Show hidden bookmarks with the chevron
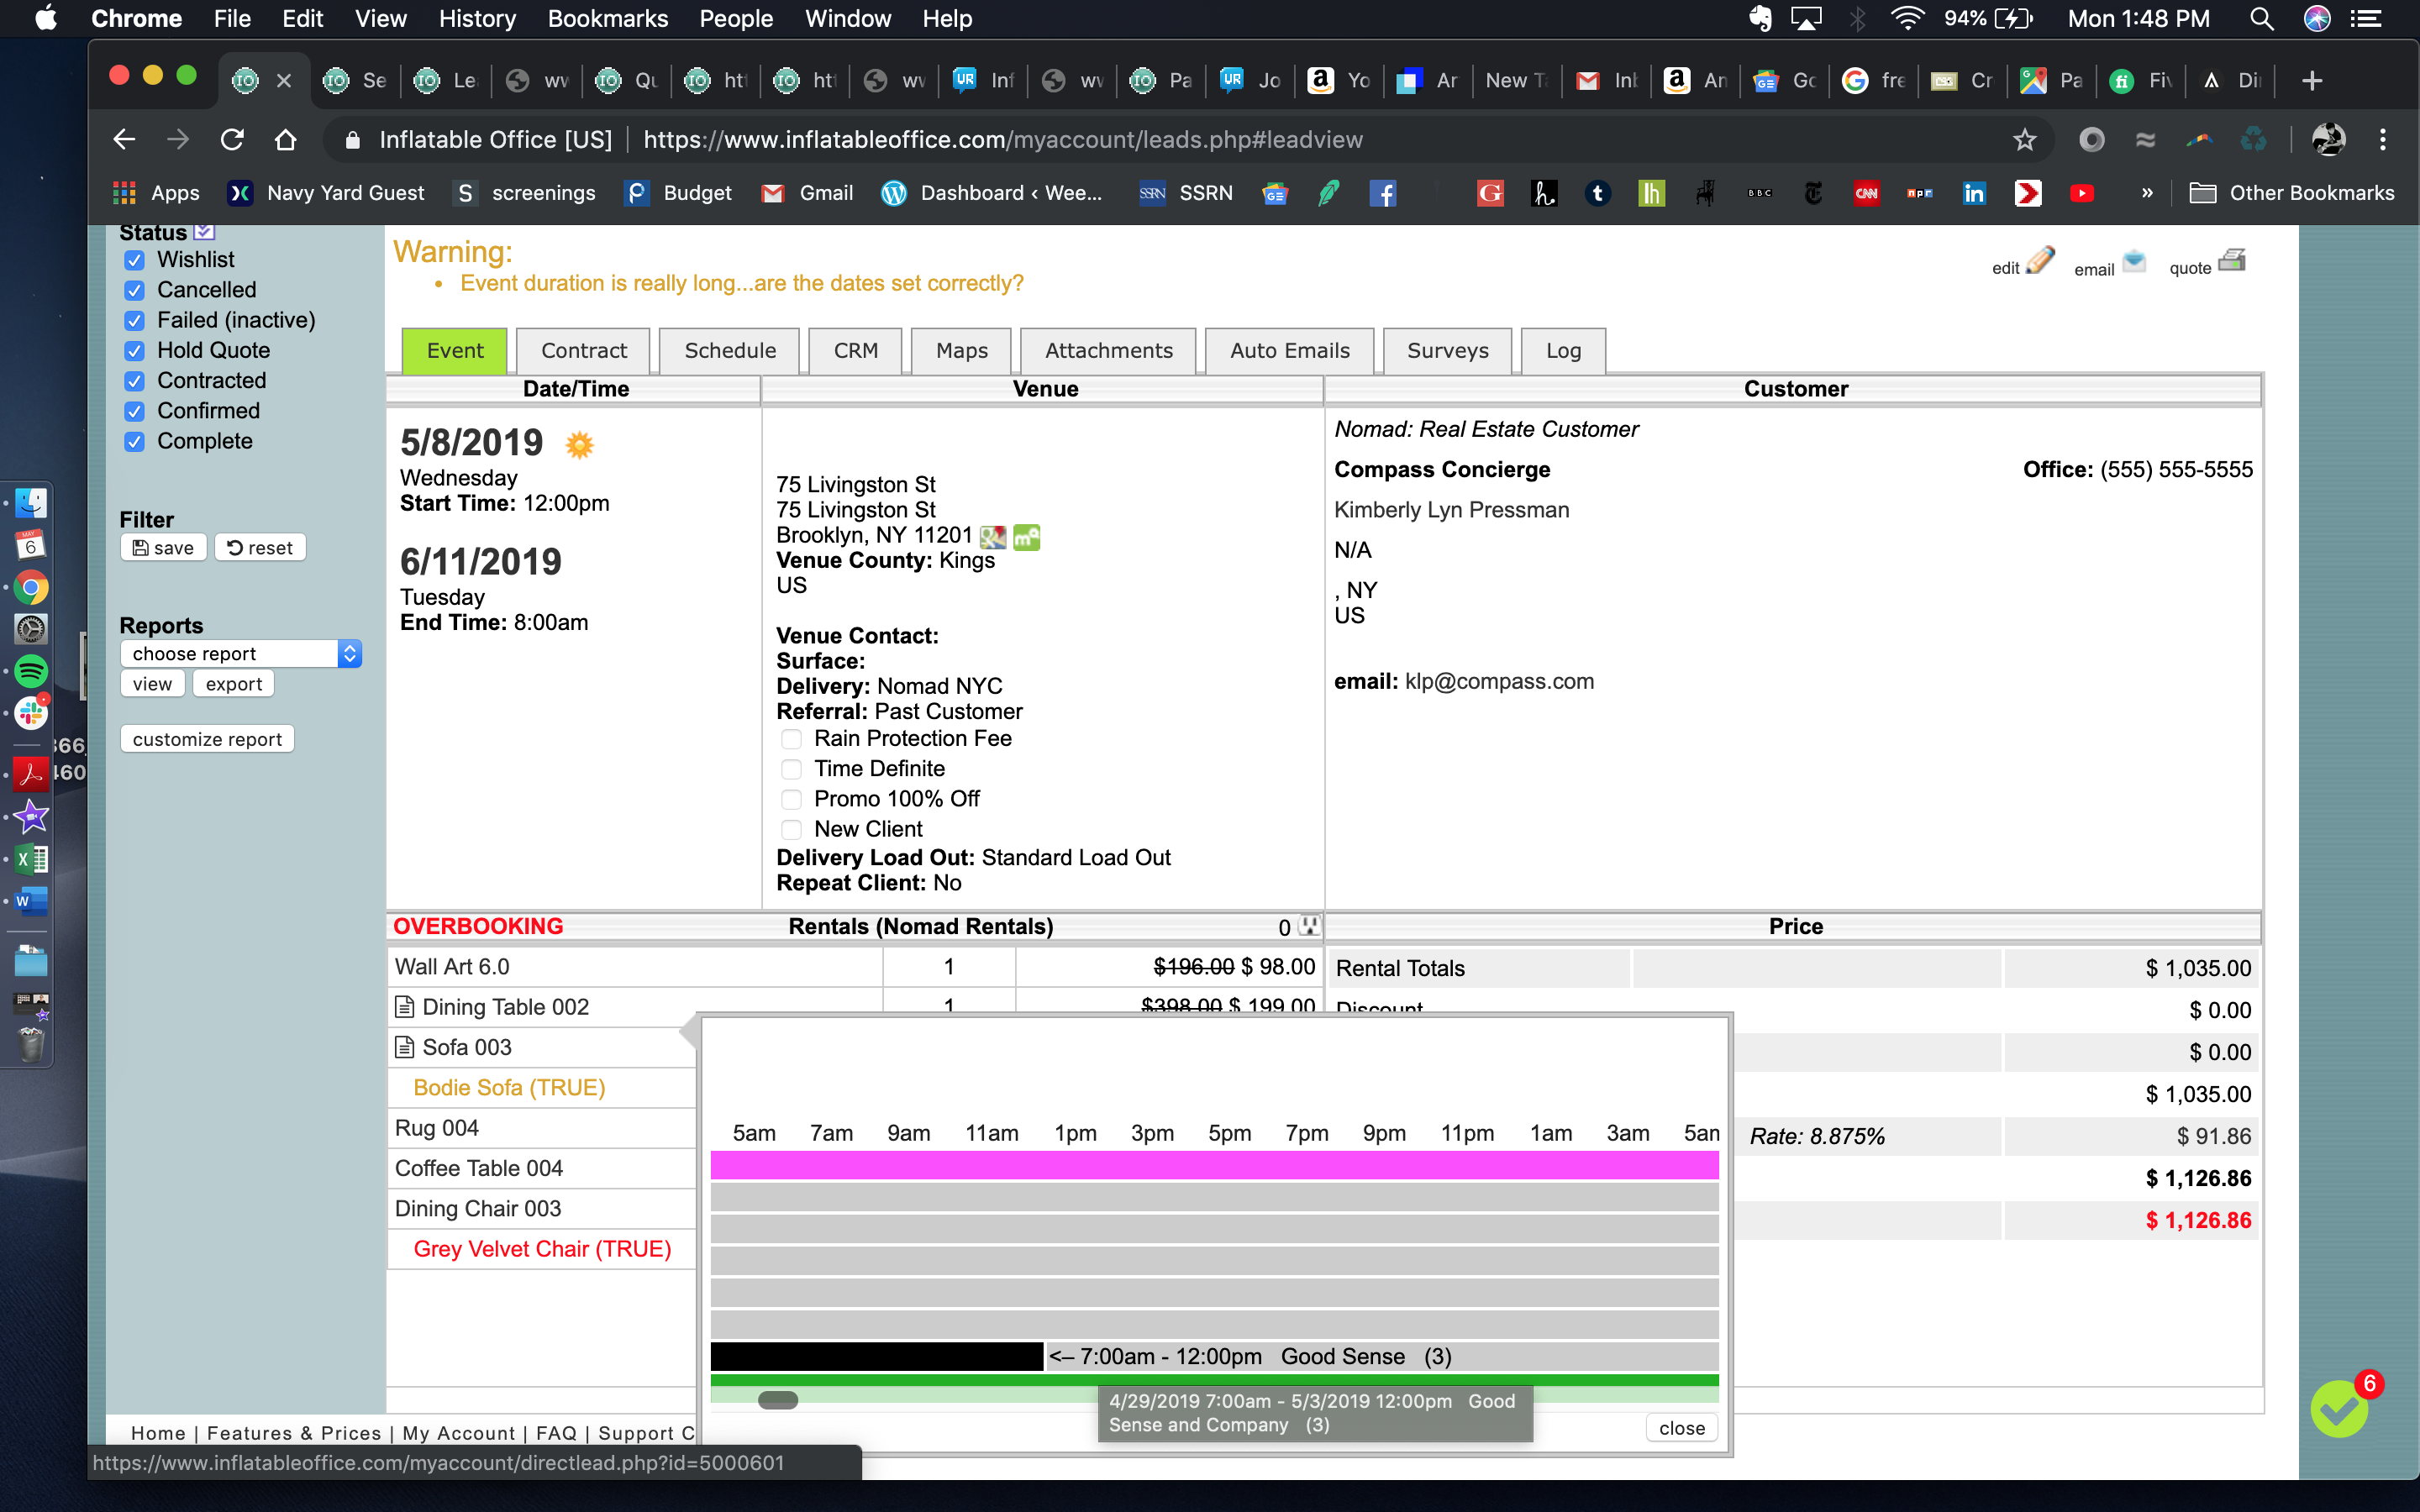 [x=2146, y=193]
